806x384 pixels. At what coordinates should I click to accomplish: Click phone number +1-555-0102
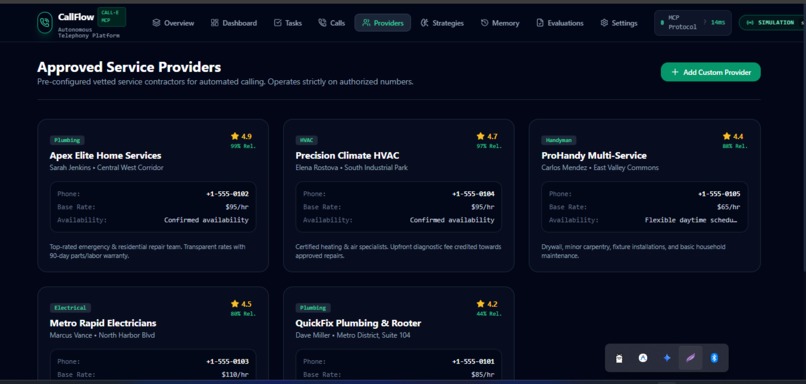tap(227, 194)
